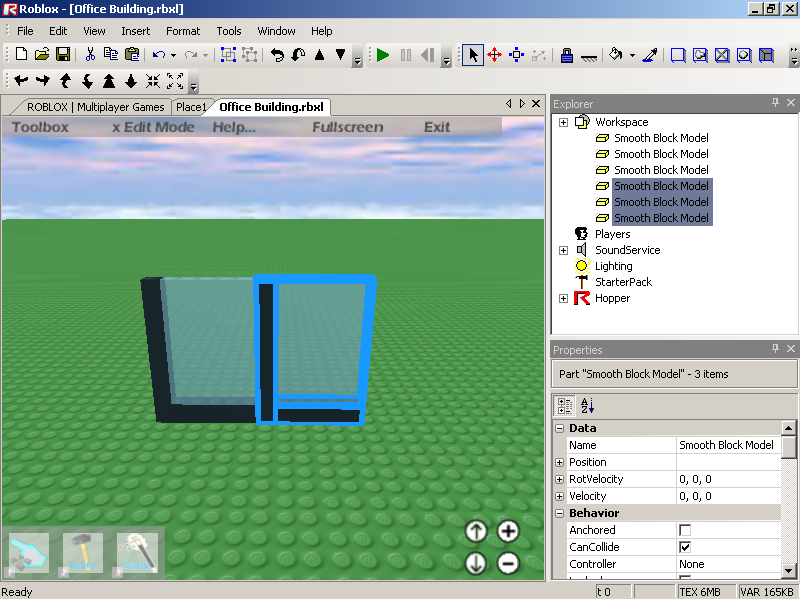Enable the Anchored checkbox
The image size is (800, 600).
click(x=685, y=530)
